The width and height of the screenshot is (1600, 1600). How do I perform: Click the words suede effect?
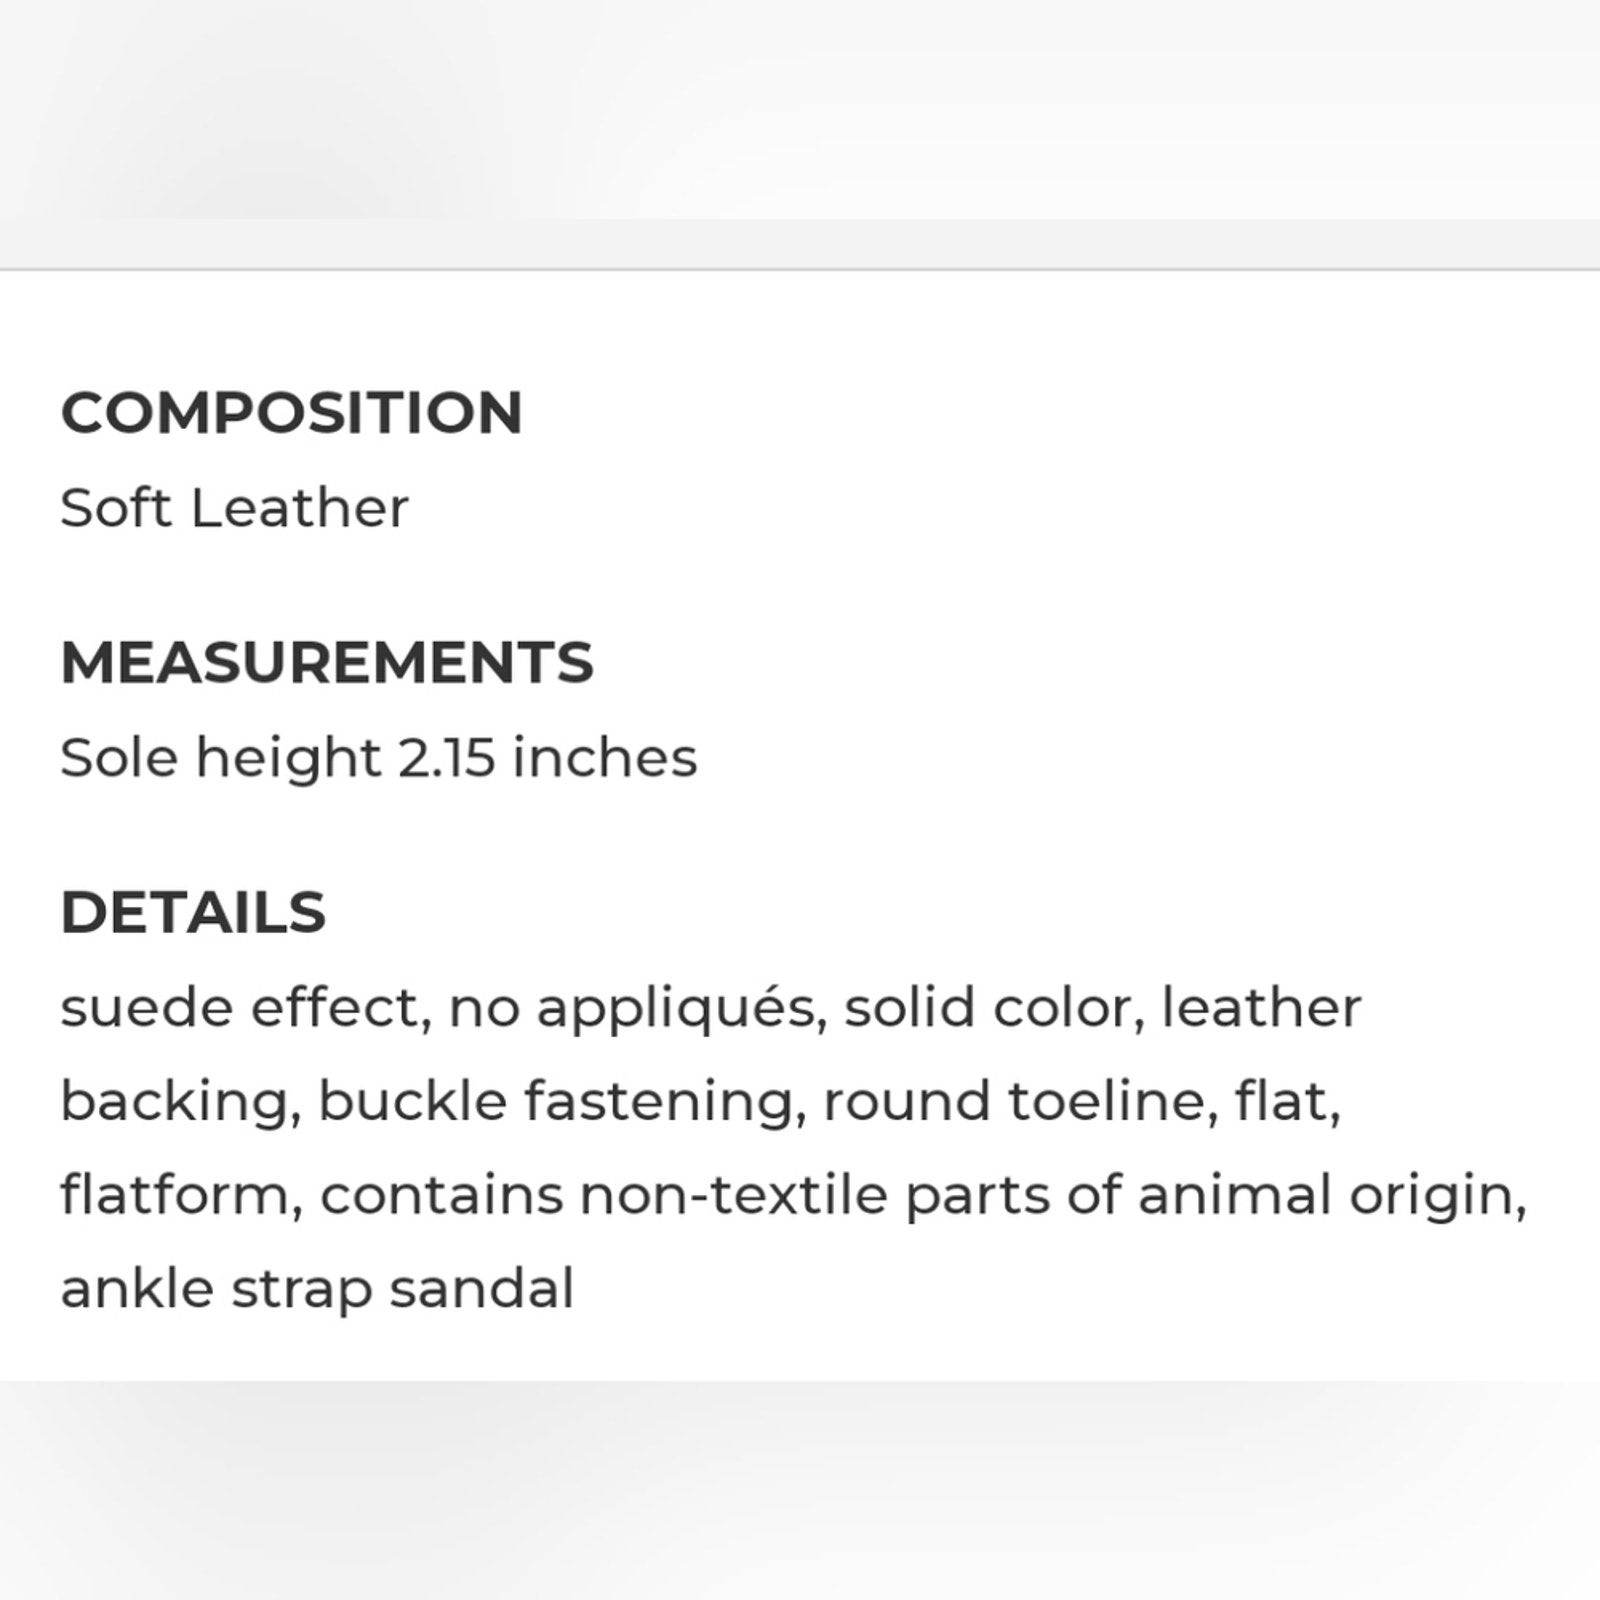(246, 1007)
